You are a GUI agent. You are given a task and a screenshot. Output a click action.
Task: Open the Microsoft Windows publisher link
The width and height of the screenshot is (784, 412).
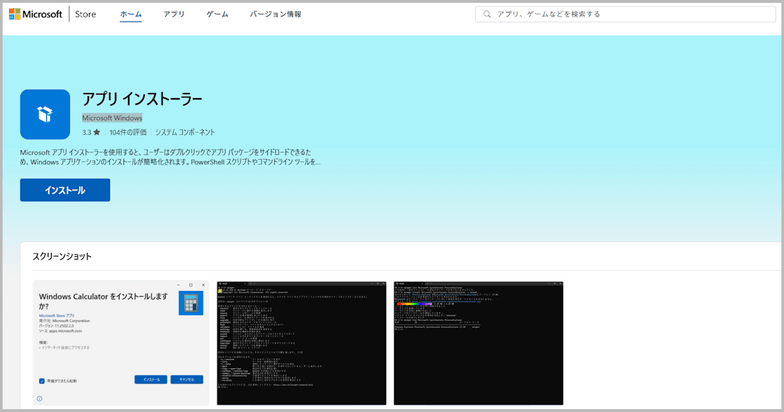pyautogui.click(x=112, y=118)
